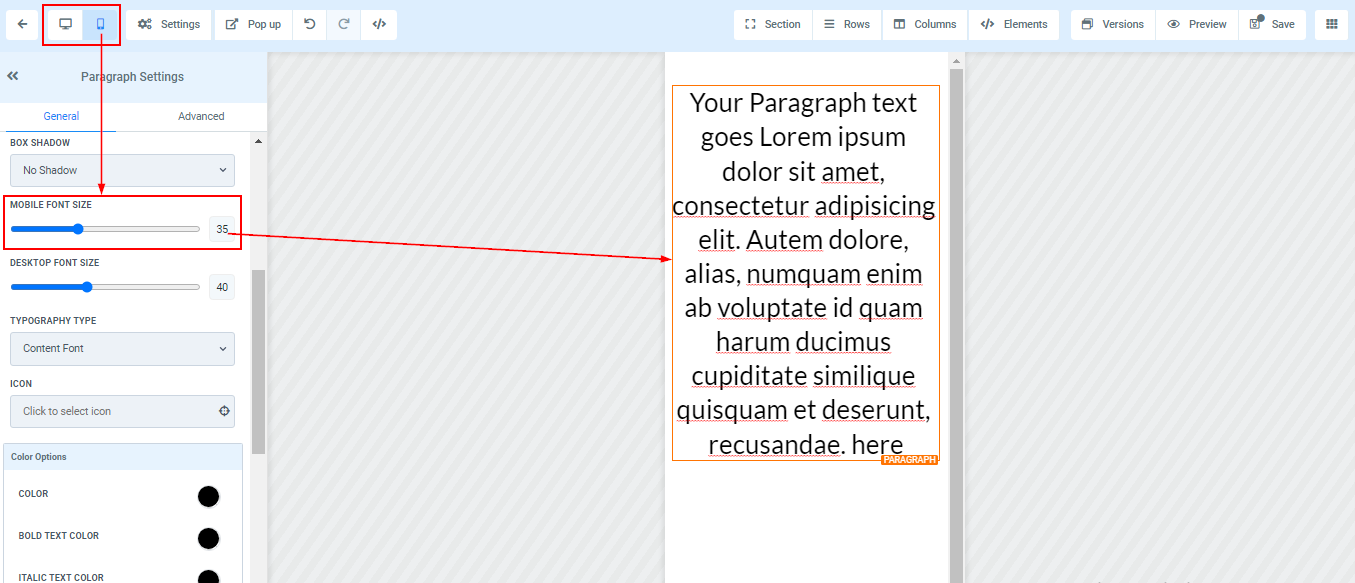
Task: Switch to desktop view icon
Action: tap(66, 25)
